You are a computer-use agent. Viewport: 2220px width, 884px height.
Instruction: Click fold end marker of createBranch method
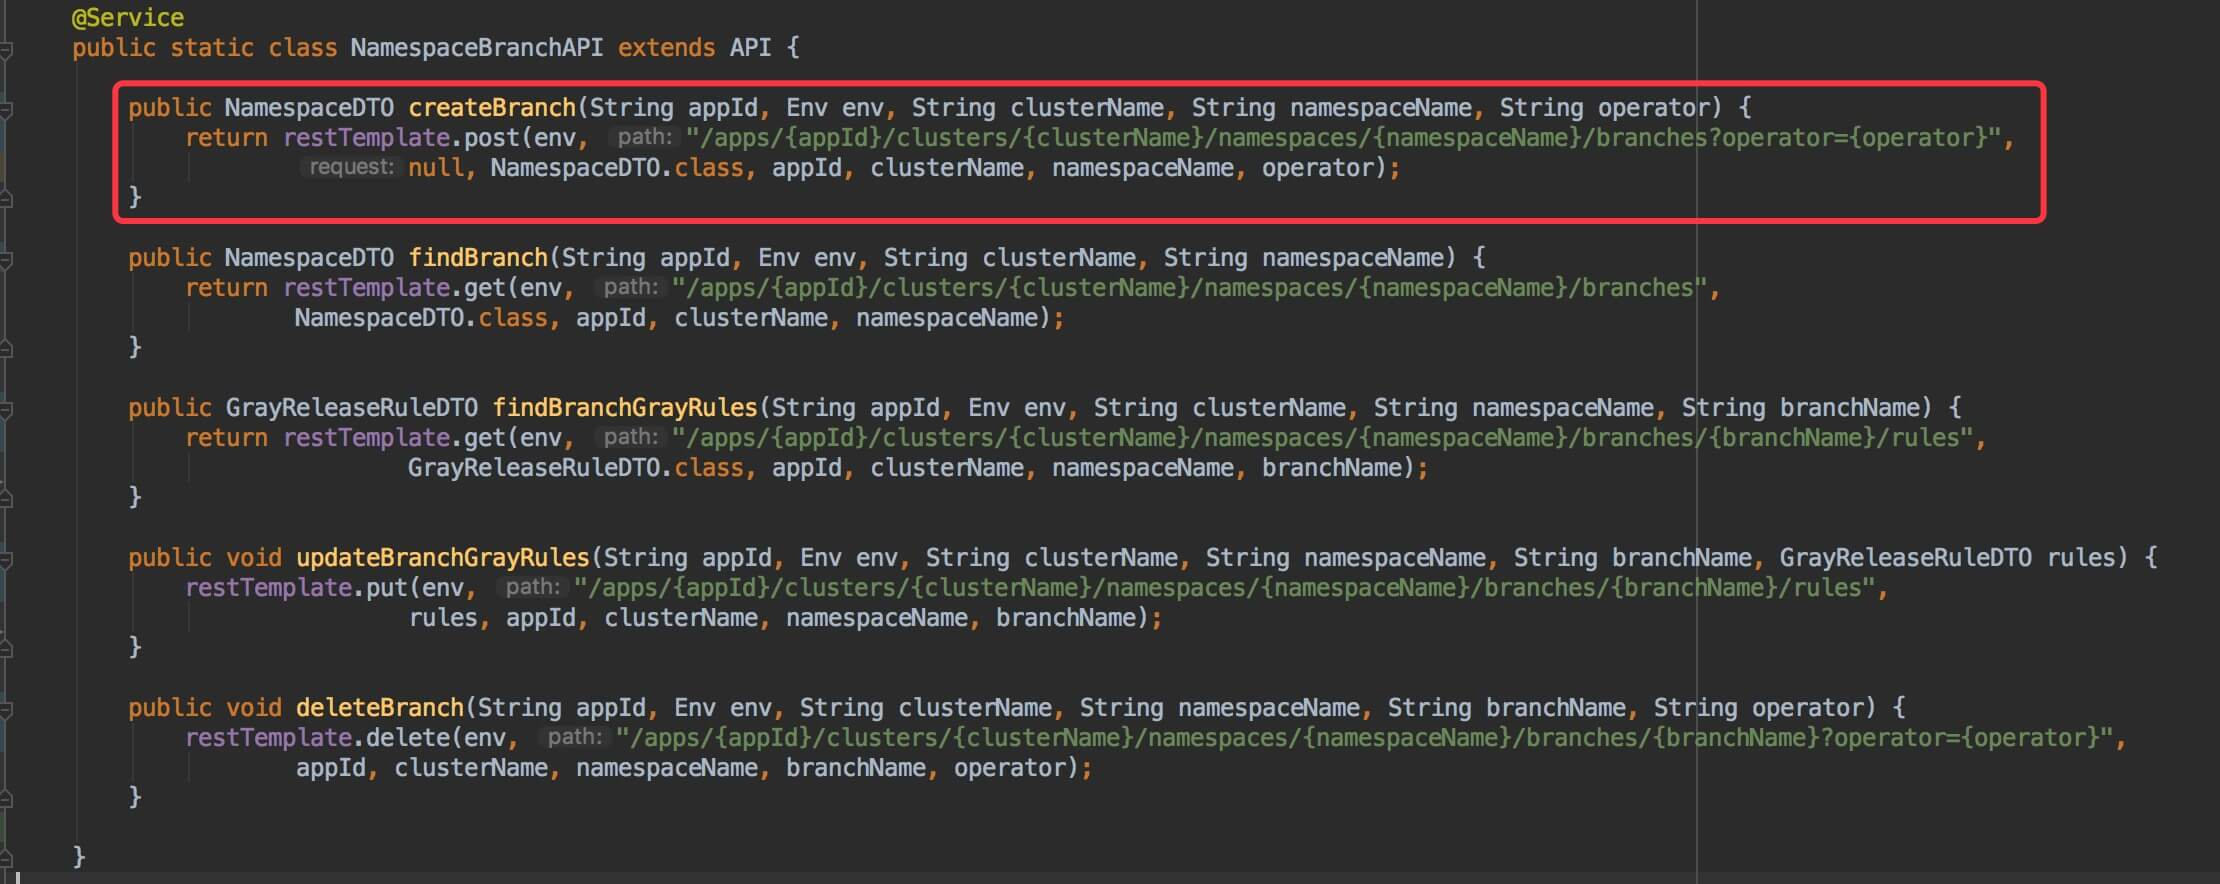click(x=5, y=198)
